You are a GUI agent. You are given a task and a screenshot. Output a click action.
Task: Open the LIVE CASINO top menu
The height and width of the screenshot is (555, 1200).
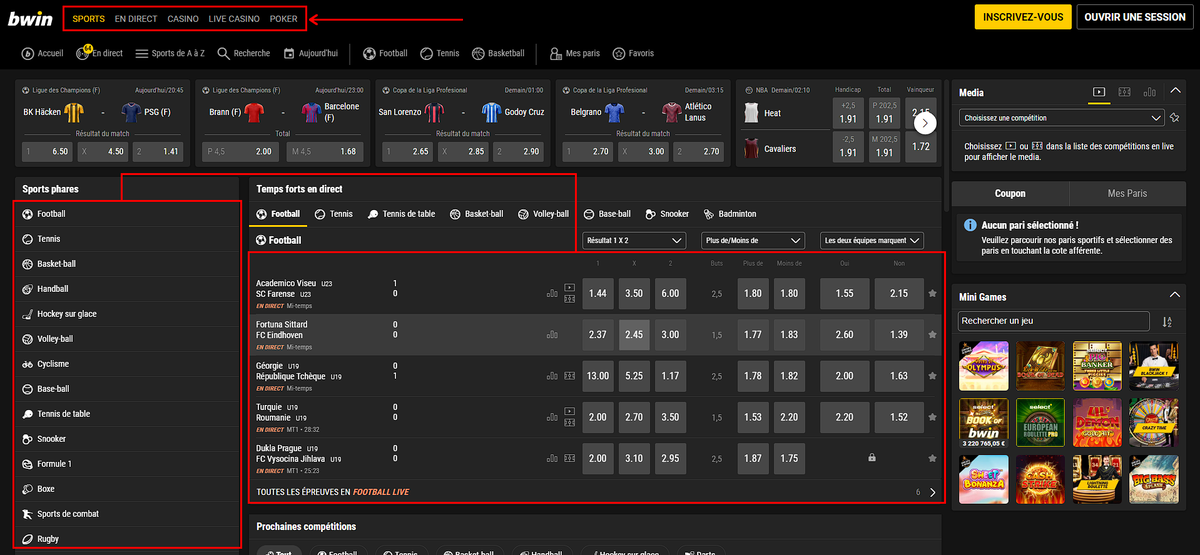(x=234, y=19)
